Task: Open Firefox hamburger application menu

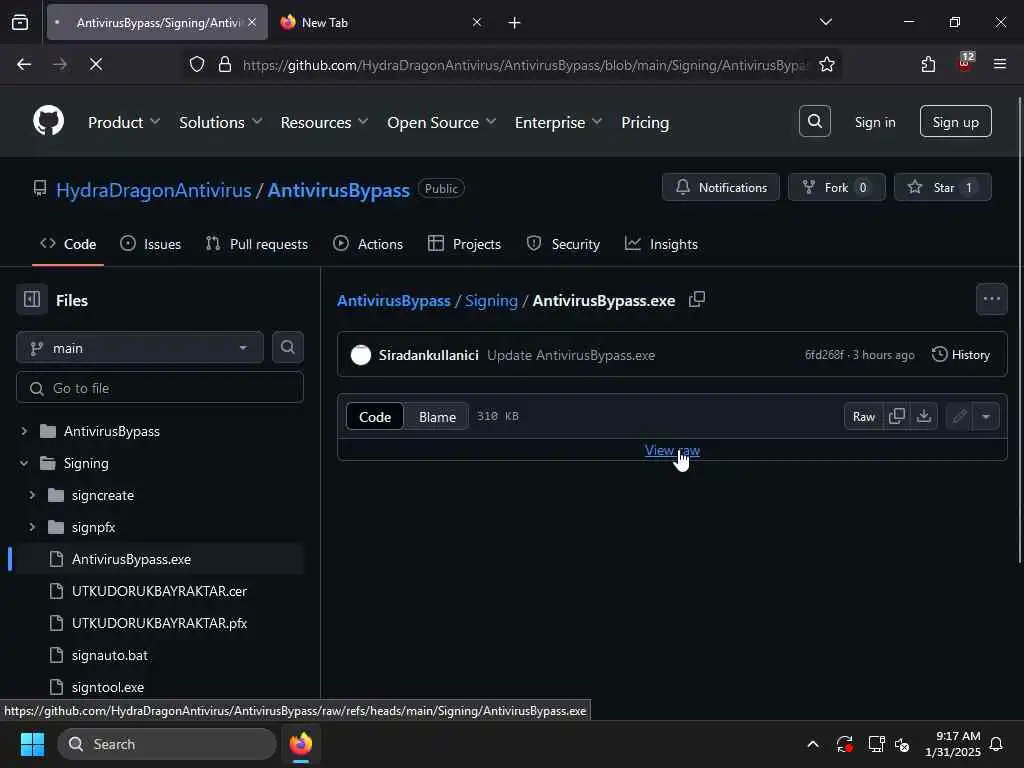Action: point(1000,64)
